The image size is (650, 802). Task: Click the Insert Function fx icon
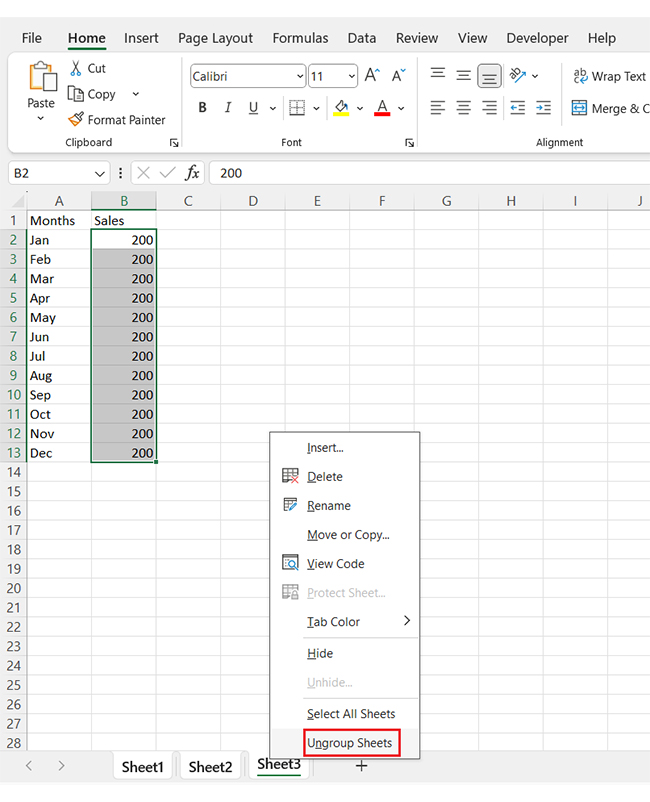coord(192,173)
